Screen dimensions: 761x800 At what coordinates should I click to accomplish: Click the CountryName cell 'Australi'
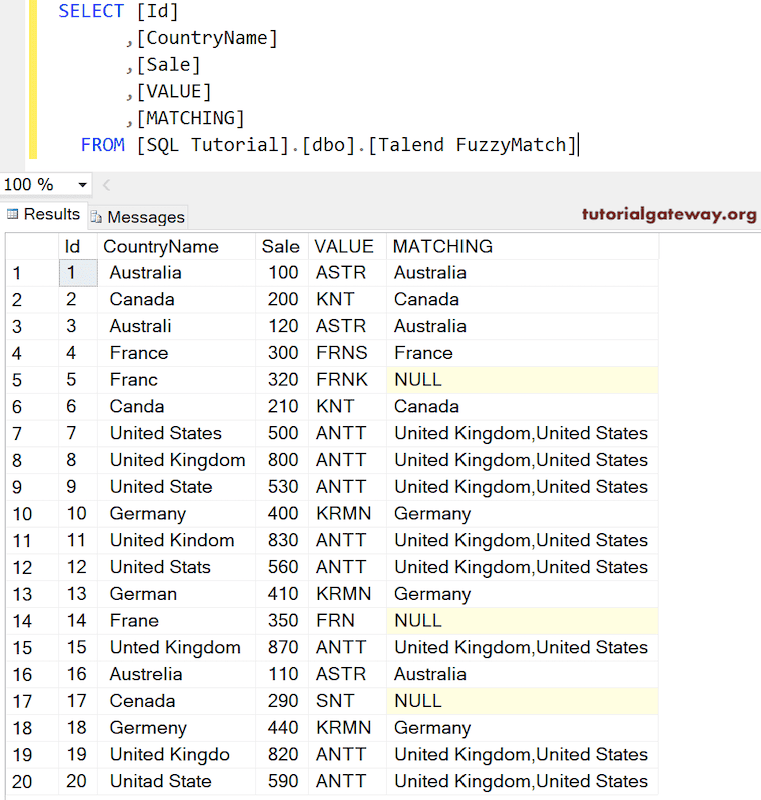coord(176,326)
